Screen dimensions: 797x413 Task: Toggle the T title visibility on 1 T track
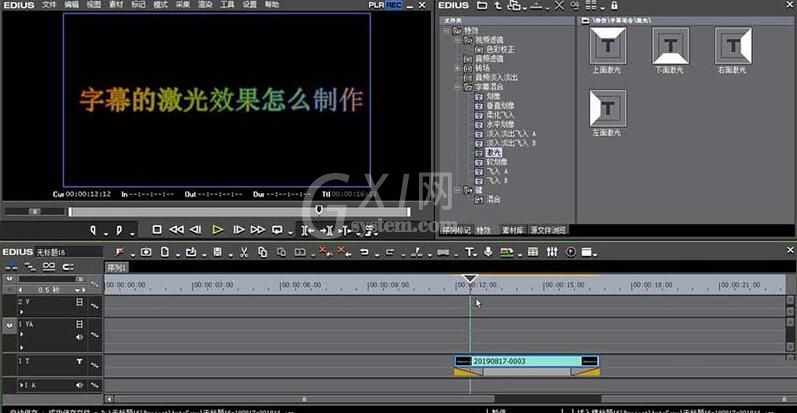coord(79,362)
